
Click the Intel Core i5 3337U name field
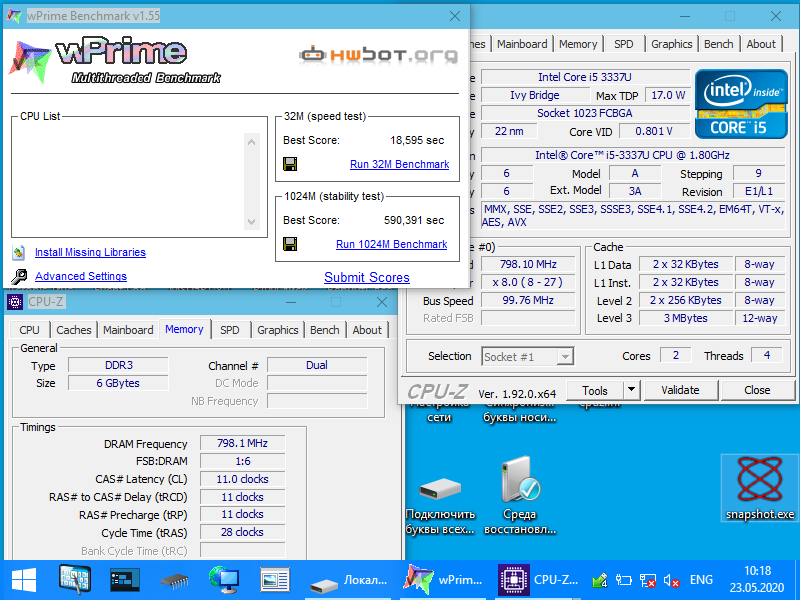(x=585, y=77)
